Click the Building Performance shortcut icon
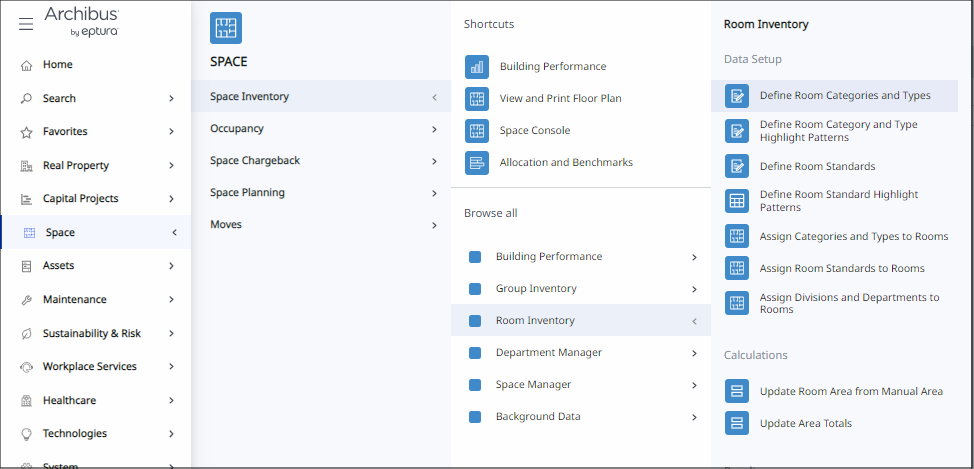 click(477, 67)
